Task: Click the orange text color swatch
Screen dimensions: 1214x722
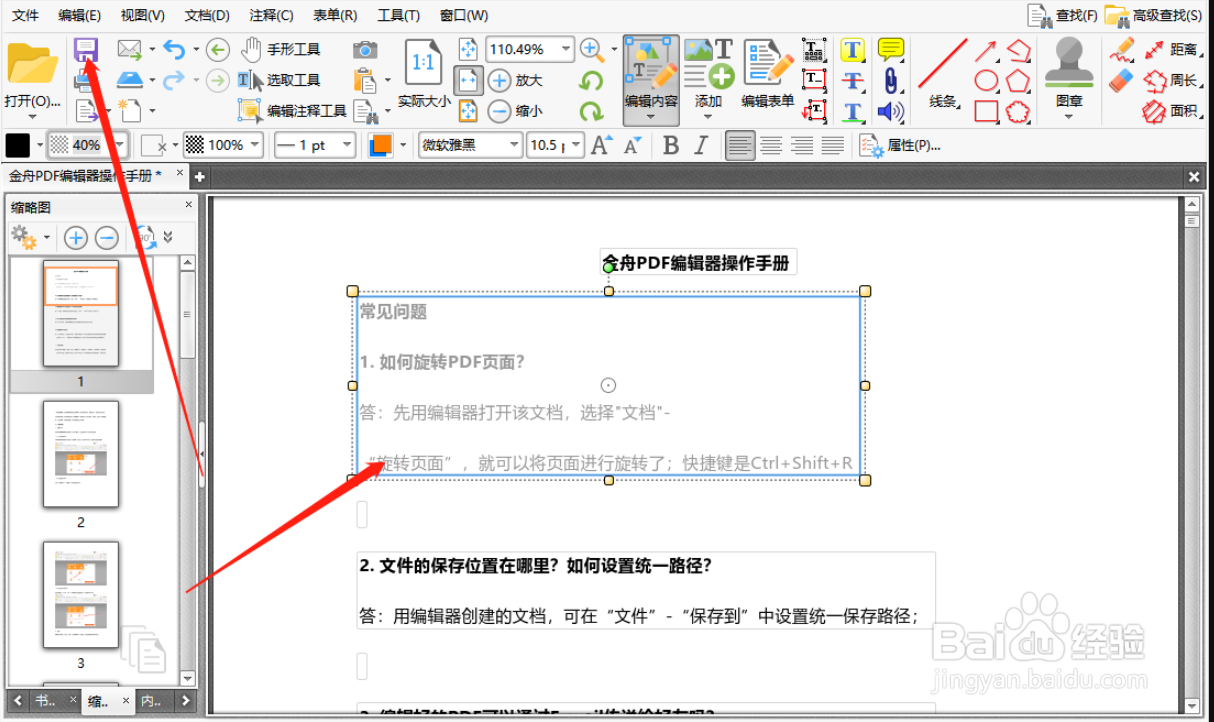Action: pyautogui.click(x=380, y=145)
